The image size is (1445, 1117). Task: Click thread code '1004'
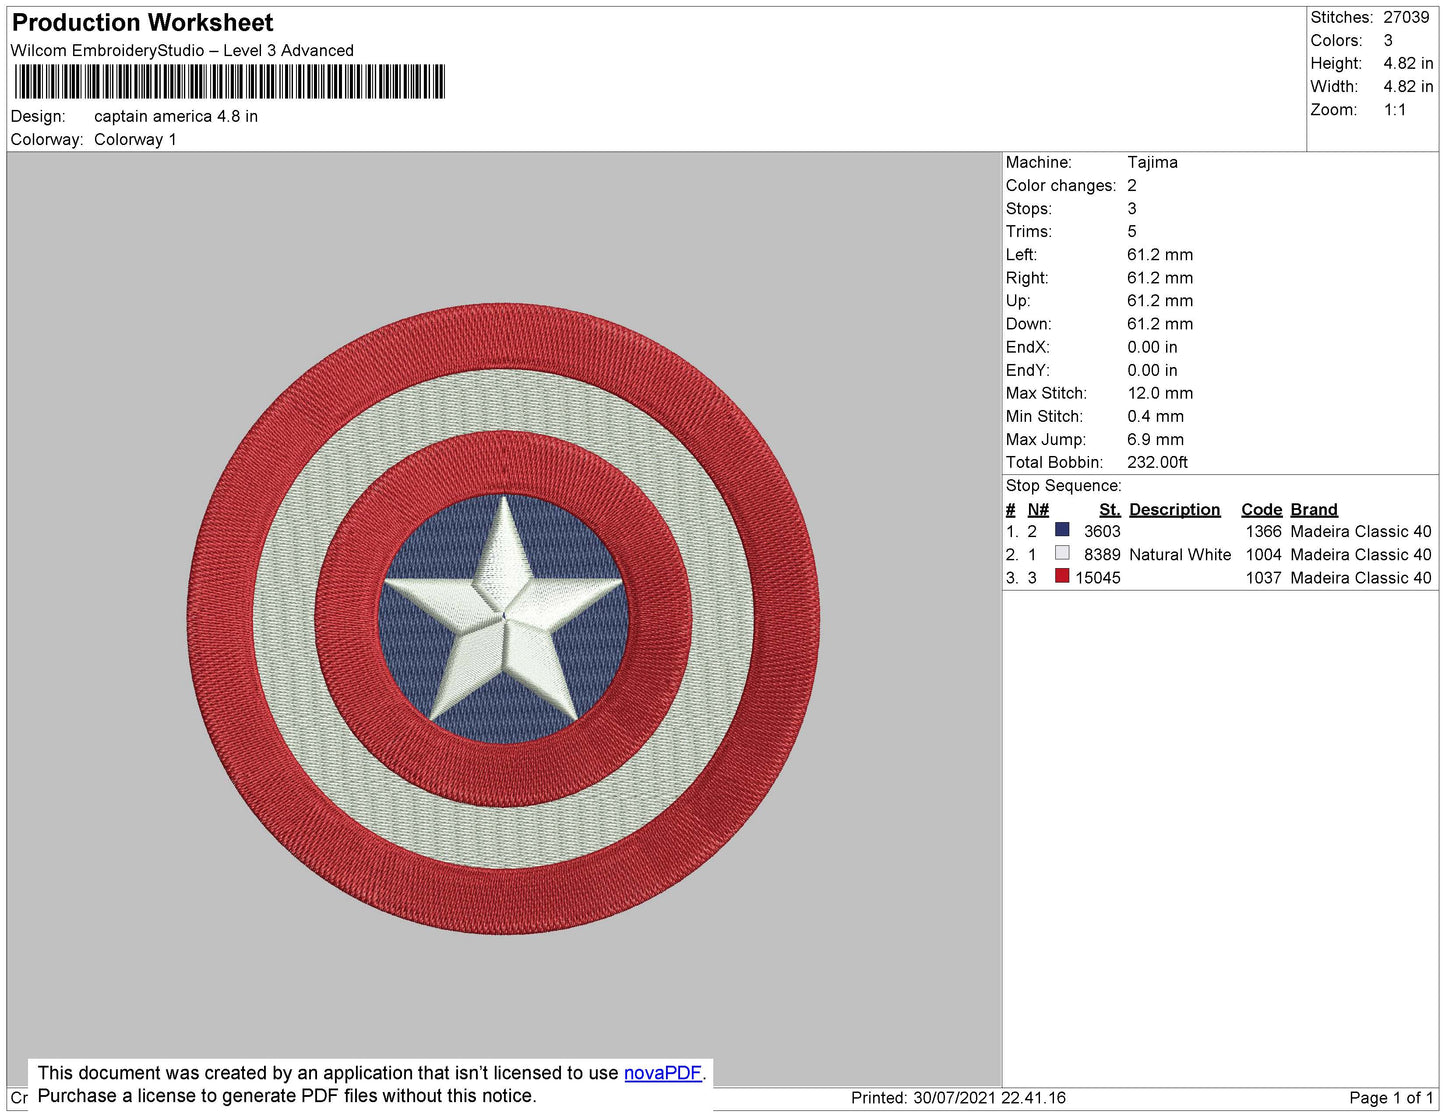1263,555
